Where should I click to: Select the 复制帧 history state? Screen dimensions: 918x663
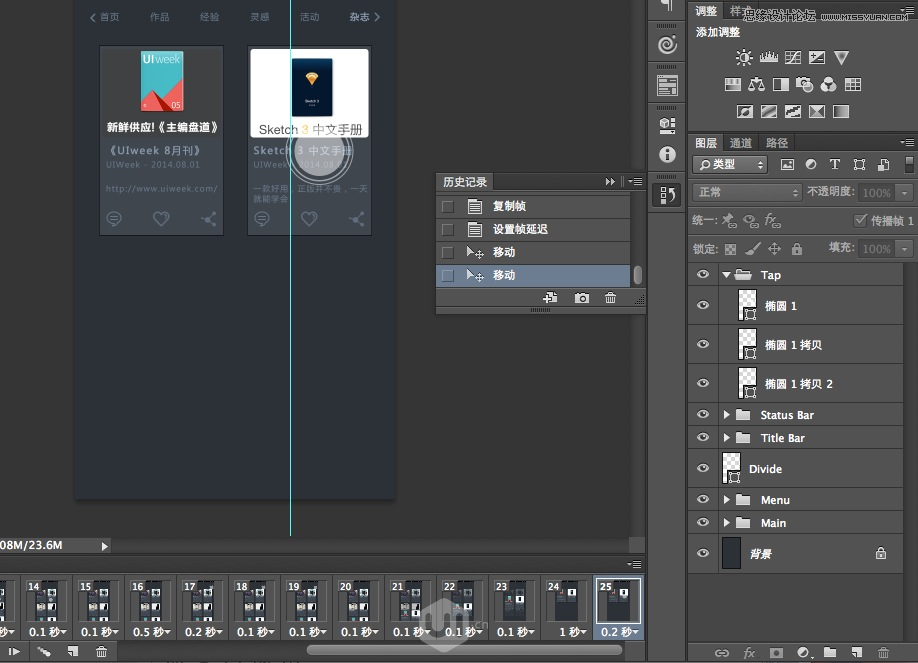coord(533,206)
